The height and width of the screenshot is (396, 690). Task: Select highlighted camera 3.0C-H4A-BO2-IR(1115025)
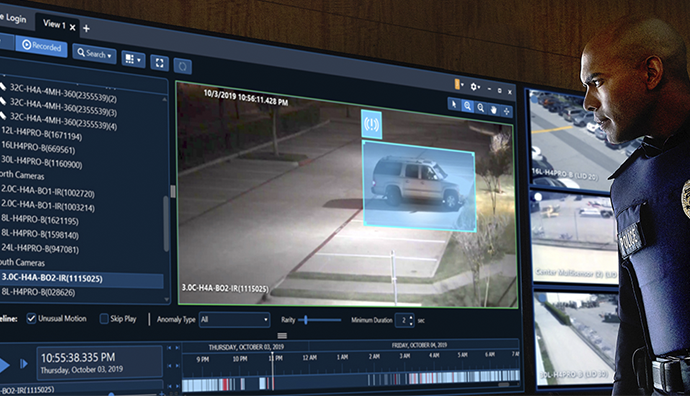click(x=81, y=279)
